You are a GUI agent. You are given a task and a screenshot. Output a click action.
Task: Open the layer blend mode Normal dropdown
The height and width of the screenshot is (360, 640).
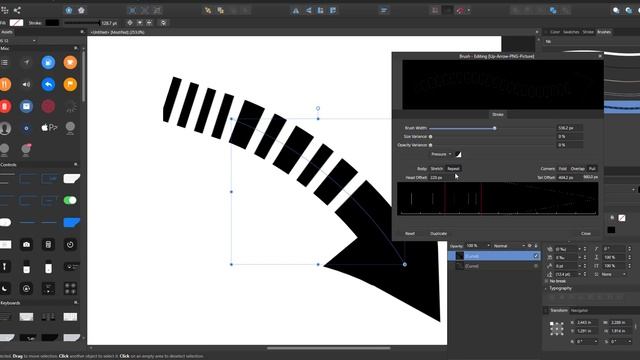pyautogui.click(x=509, y=246)
